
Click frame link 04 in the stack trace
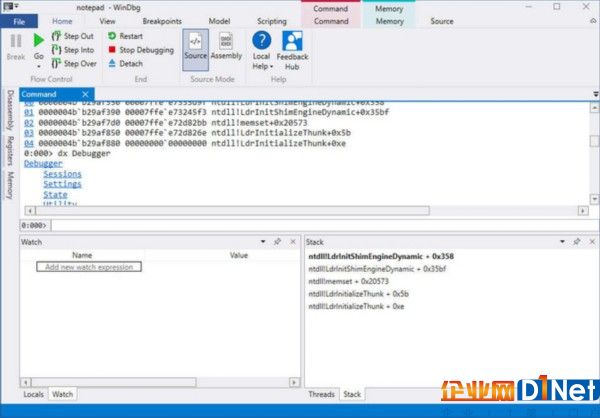point(29,143)
